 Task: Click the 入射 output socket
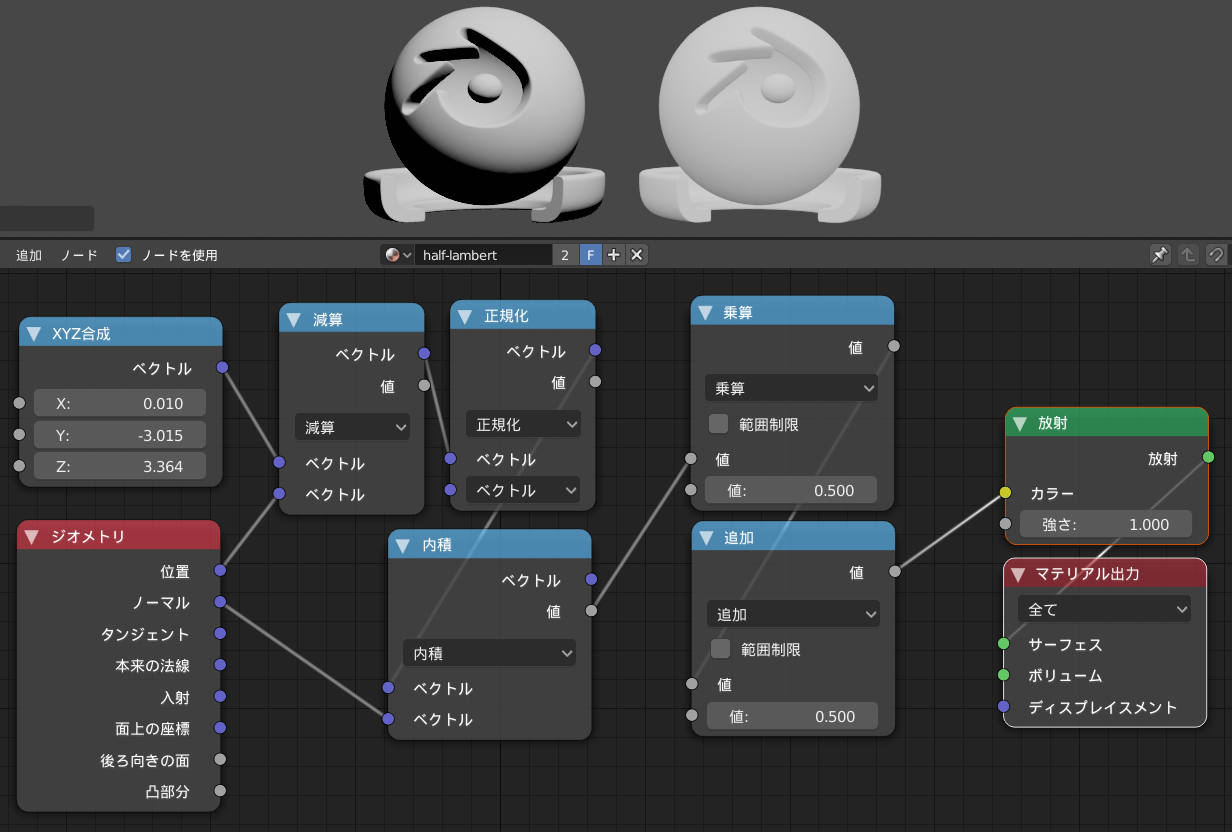[x=220, y=697]
